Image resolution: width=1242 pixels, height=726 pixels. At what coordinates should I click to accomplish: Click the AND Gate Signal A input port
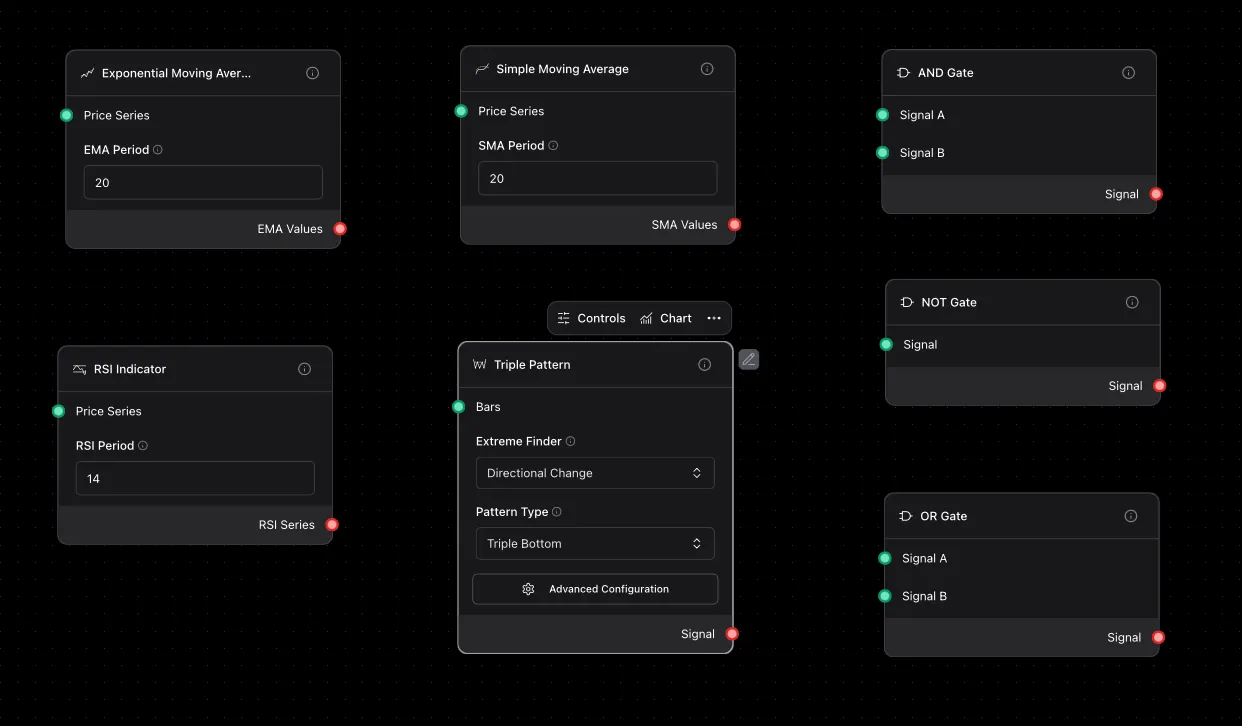882,115
